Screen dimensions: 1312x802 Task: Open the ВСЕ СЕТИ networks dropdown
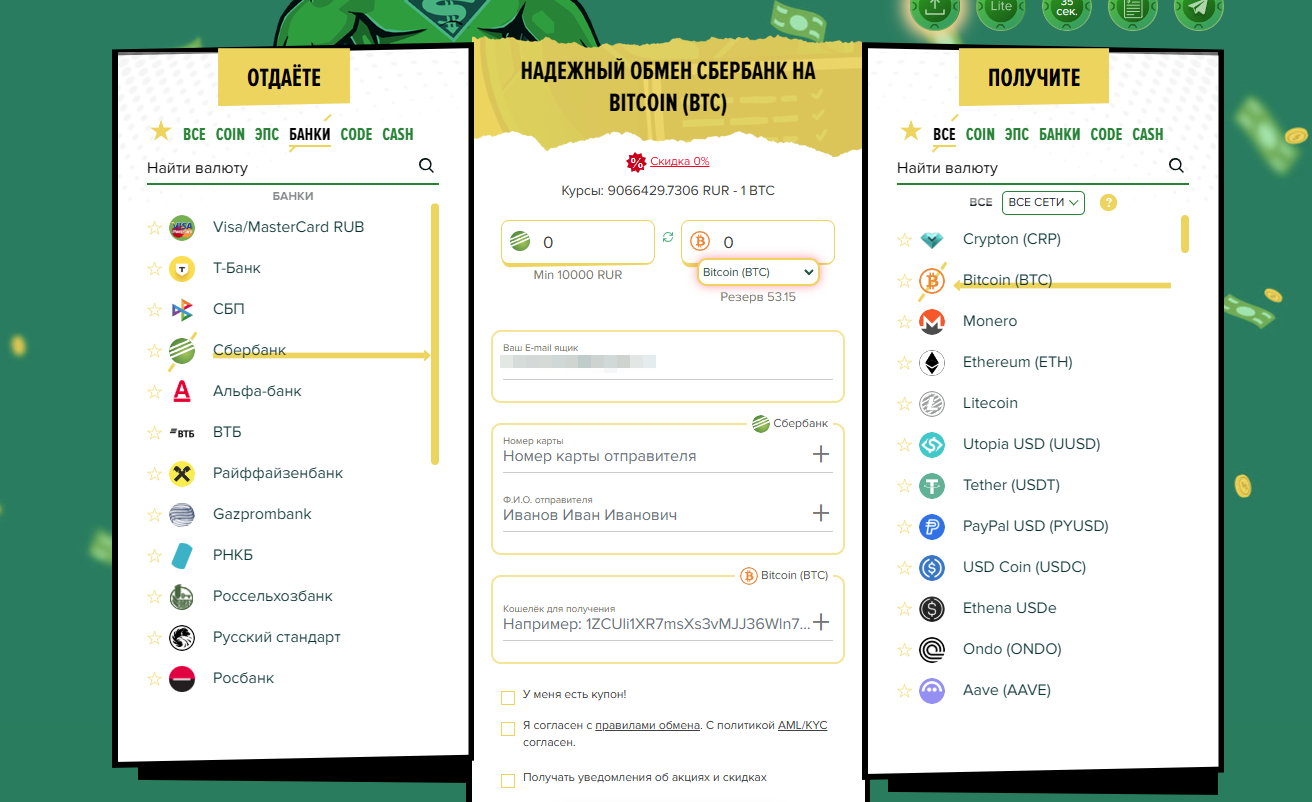tap(1044, 202)
